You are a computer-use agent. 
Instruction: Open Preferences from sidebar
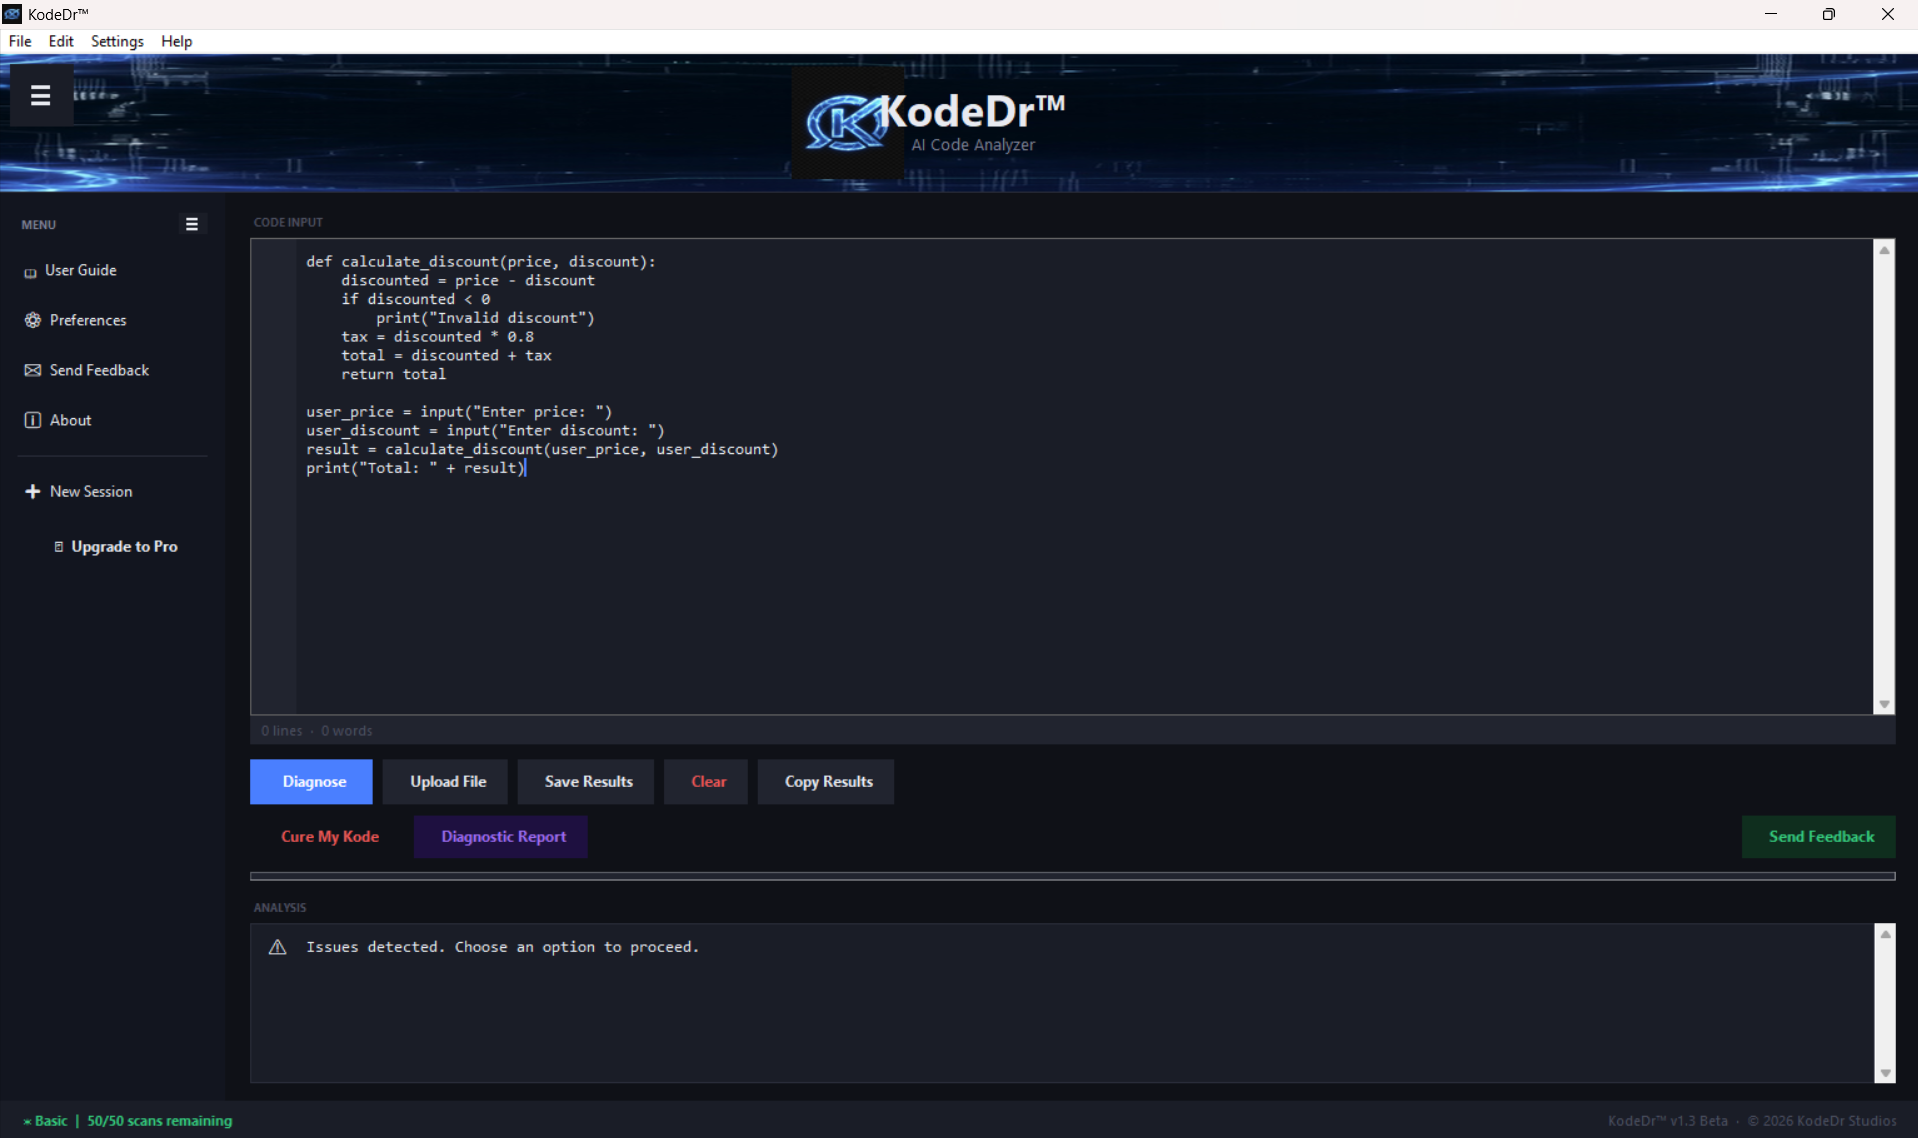(x=76, y=320)
